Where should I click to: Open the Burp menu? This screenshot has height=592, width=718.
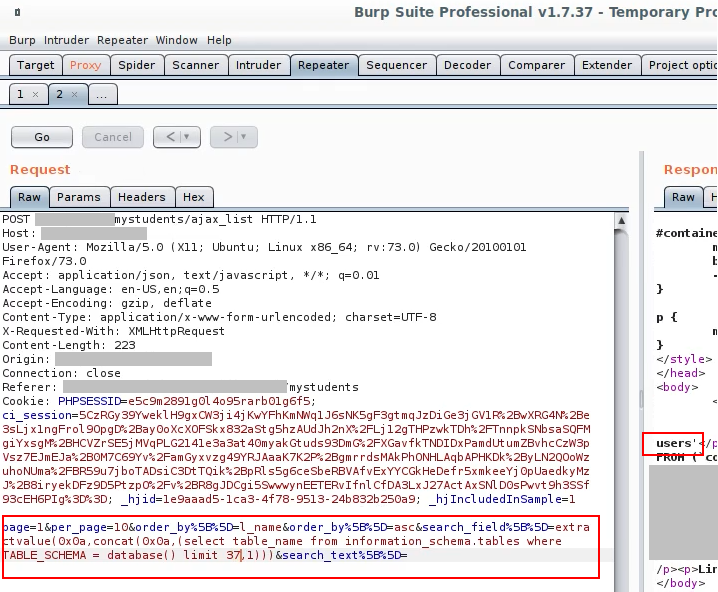tap(22, 40)
